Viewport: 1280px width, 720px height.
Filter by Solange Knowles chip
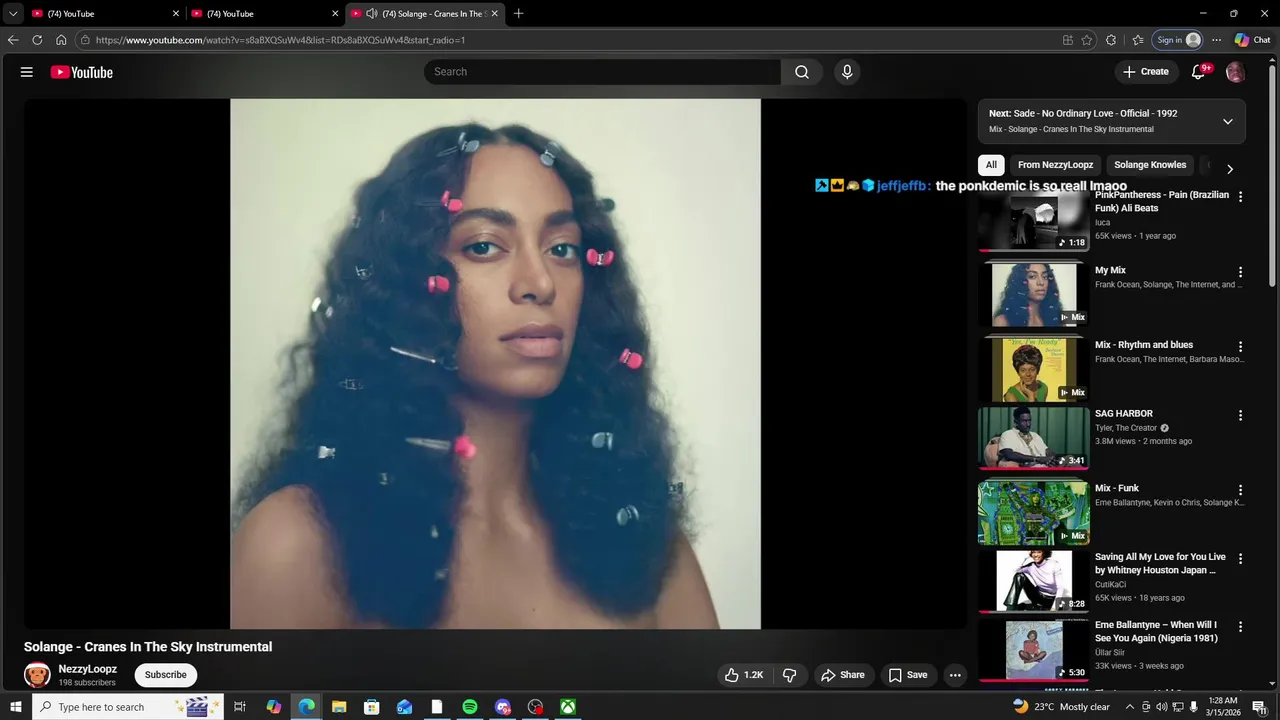pos(1150,165)
